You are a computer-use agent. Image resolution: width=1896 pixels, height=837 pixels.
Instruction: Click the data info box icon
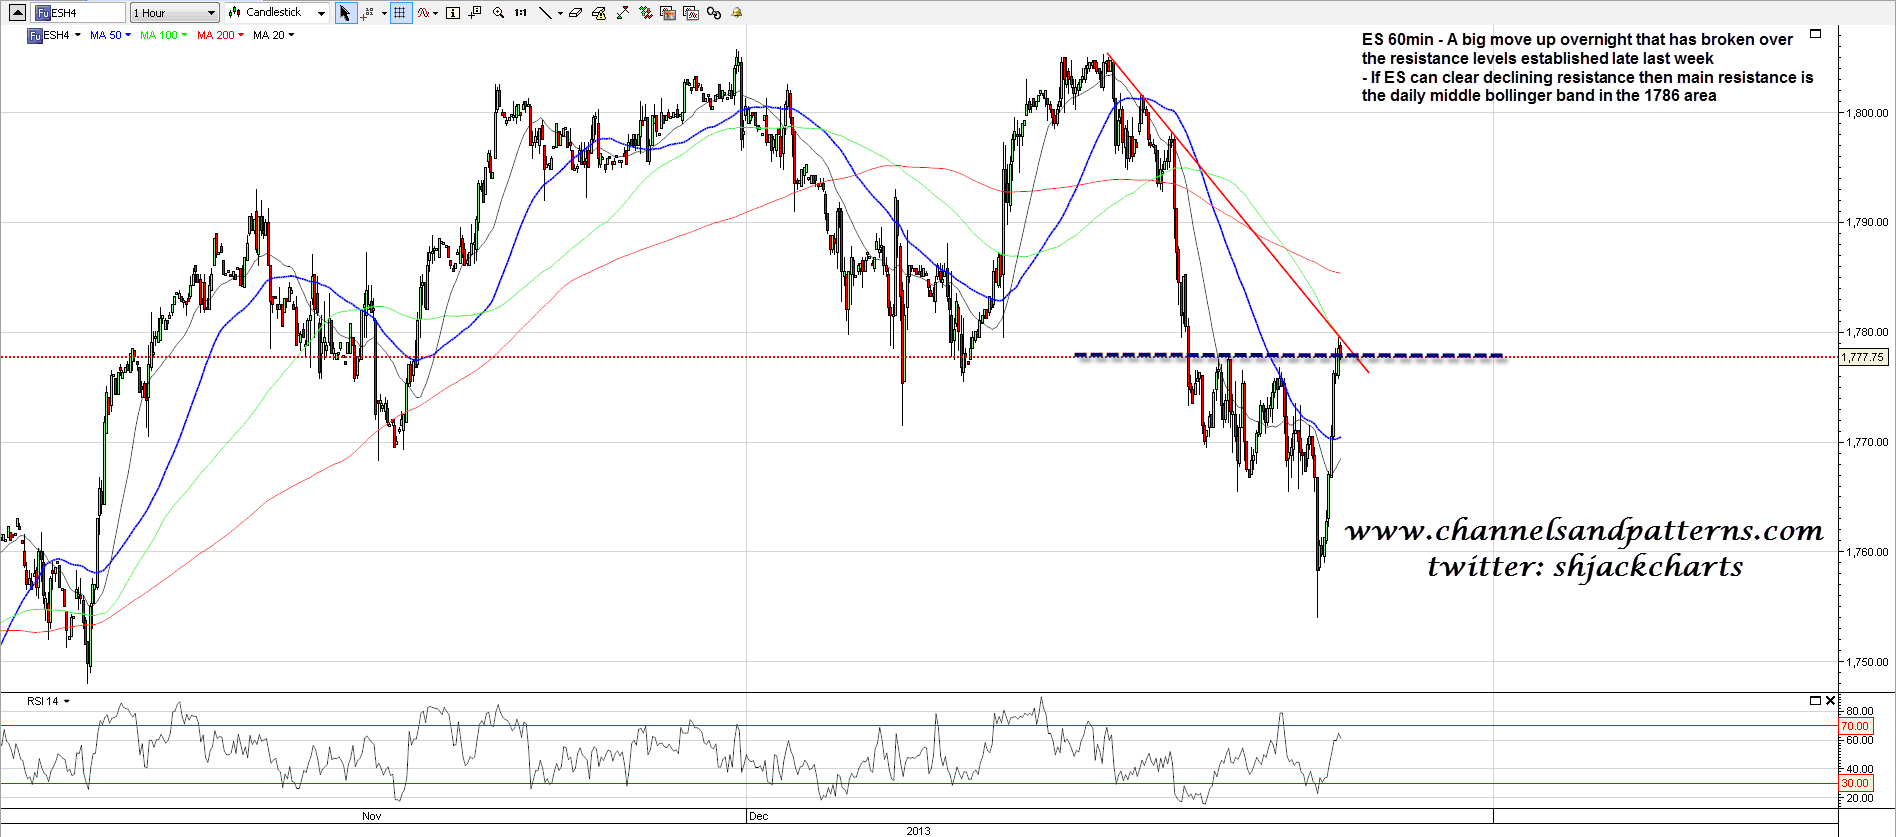click(452, 13)
